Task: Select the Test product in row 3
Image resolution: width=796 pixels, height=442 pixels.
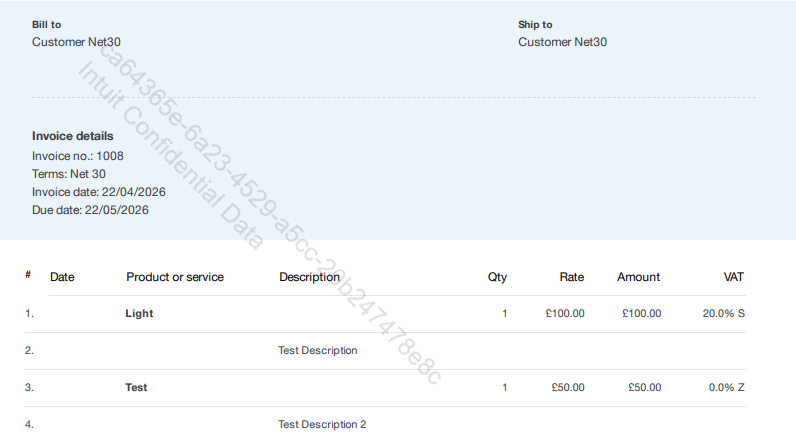Action: click(136, 387)
